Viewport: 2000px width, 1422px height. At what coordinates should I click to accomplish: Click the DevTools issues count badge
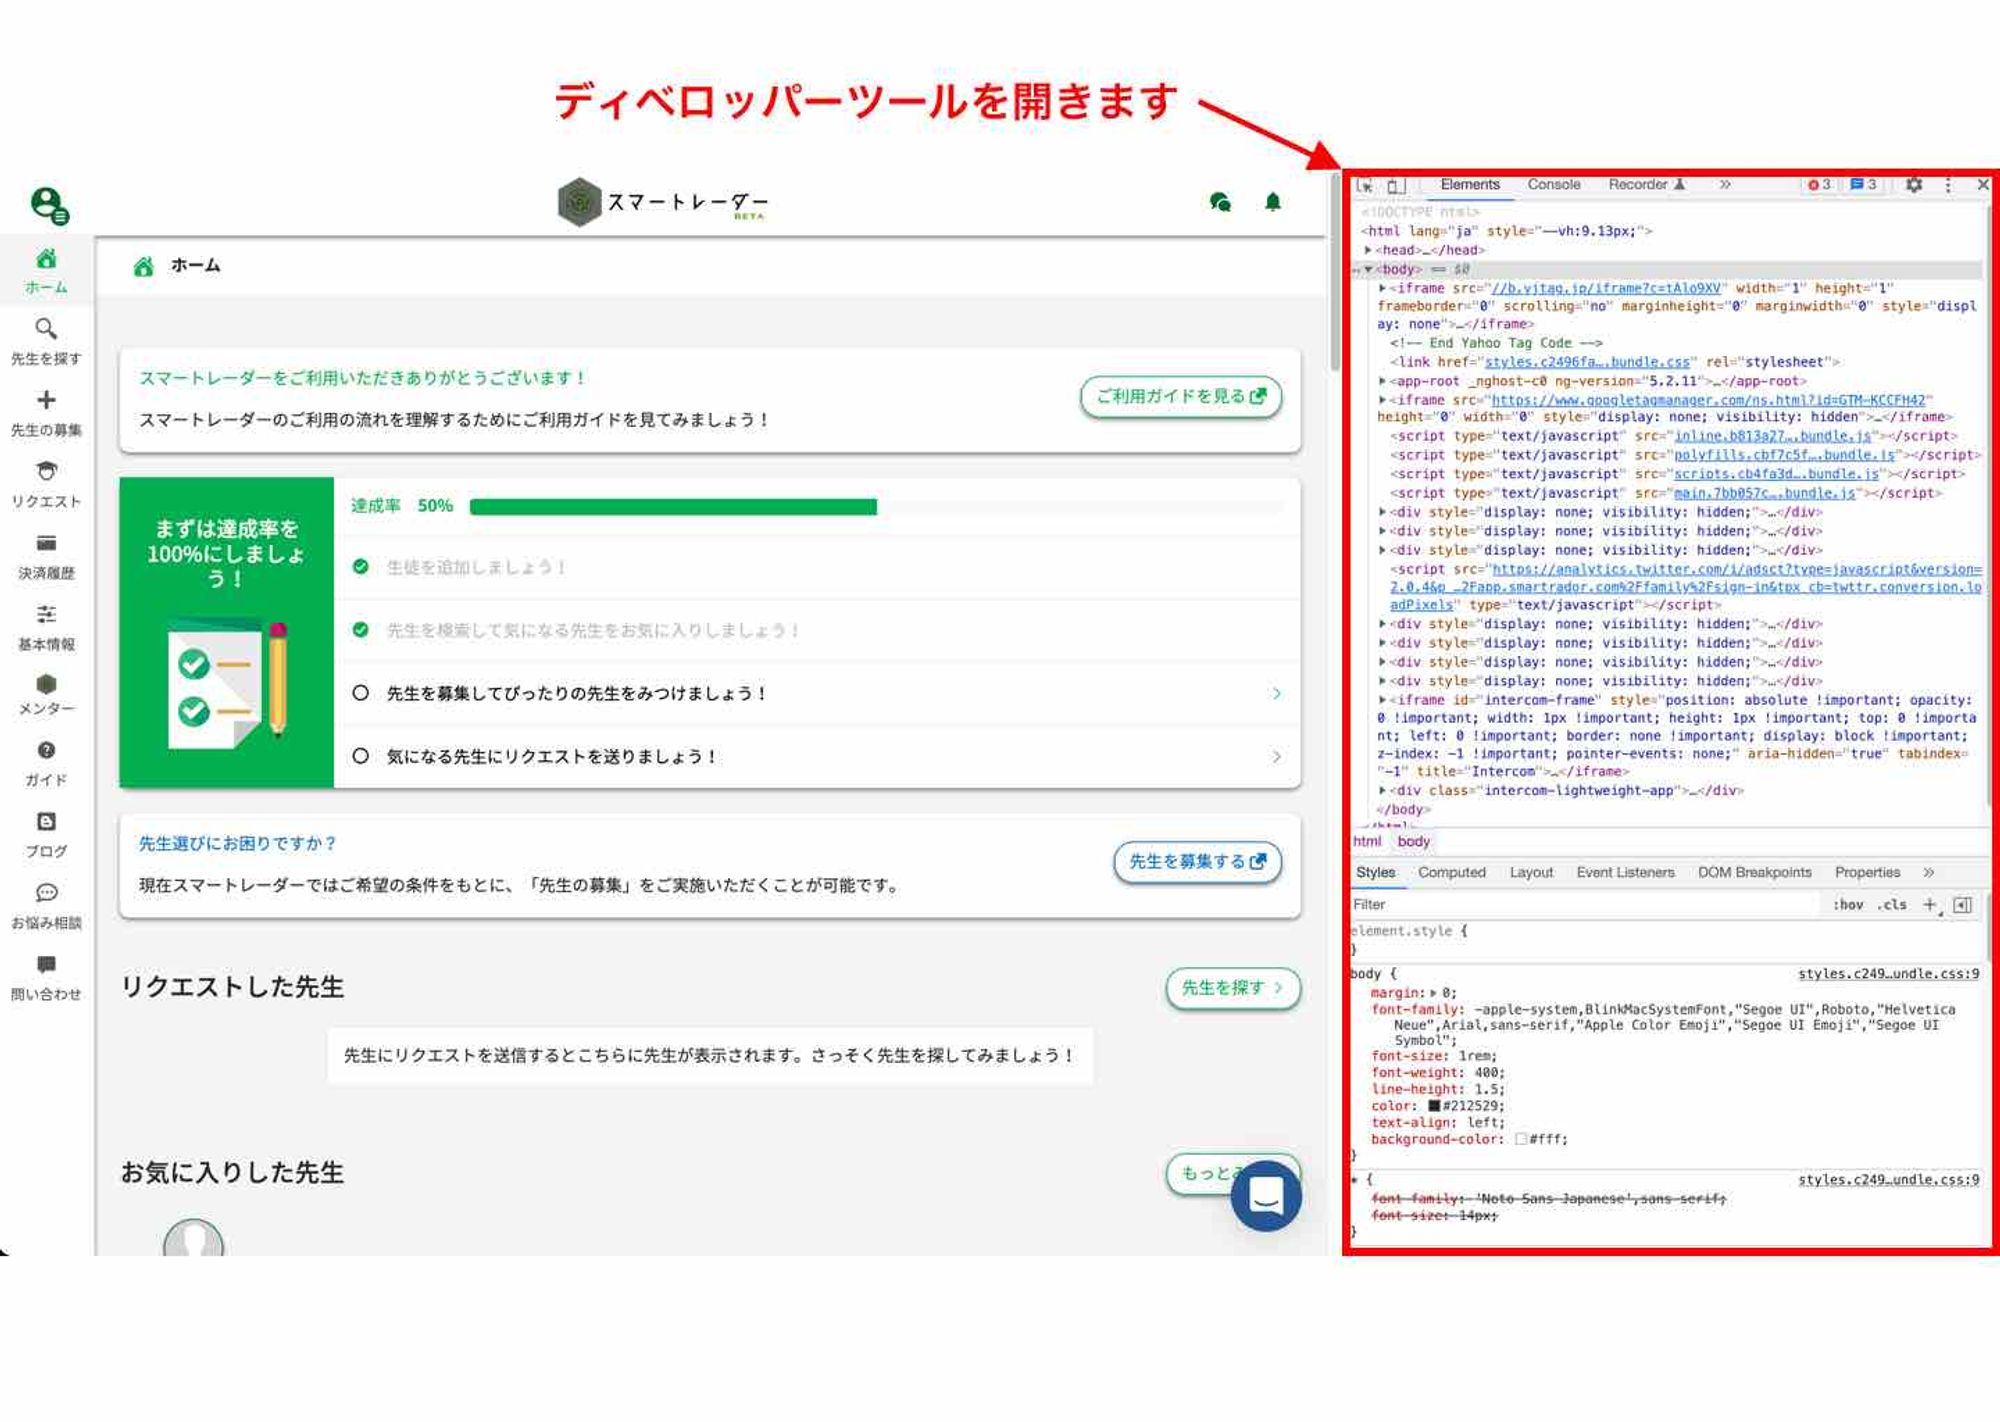tap(1864, 184)
